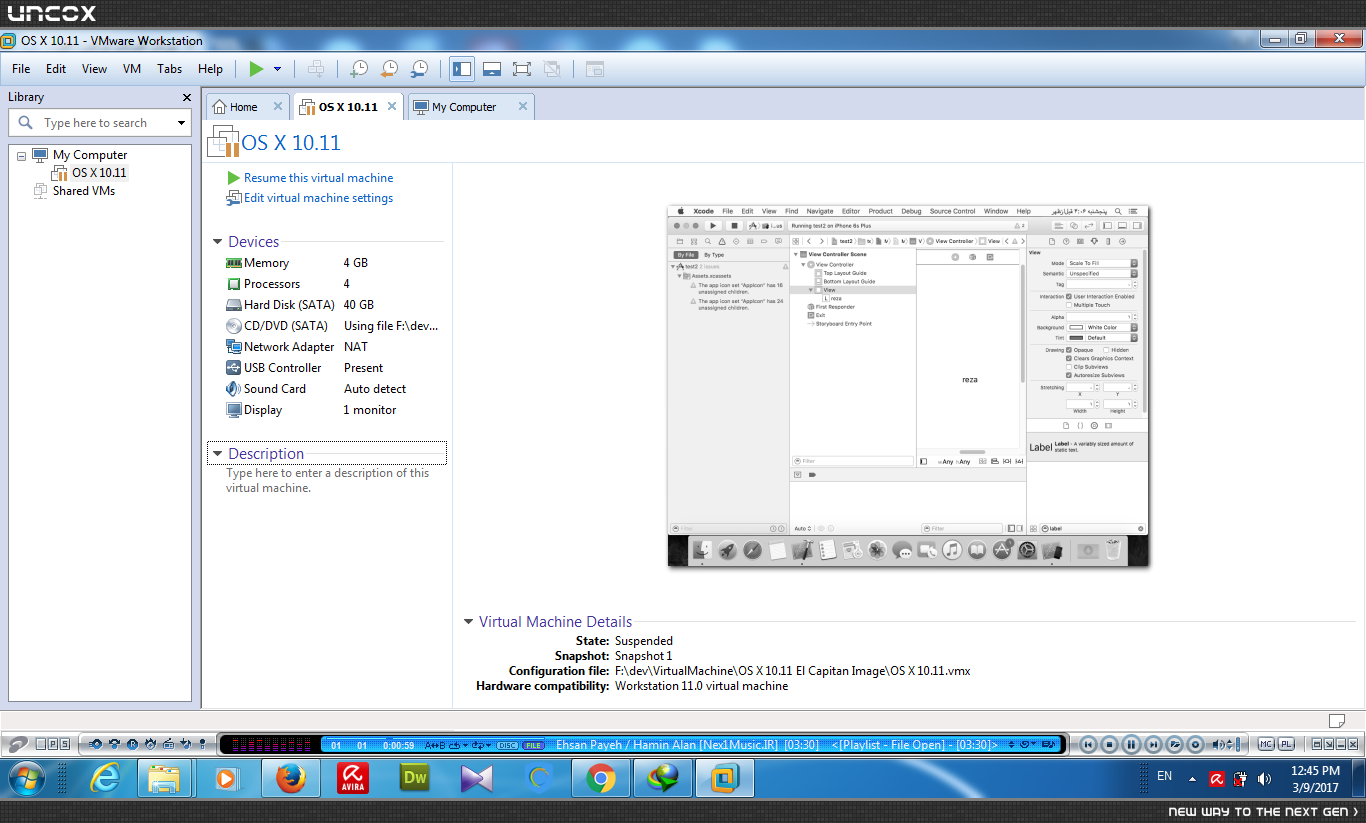
Task: Click the record button in the media player
Action: [x=1196, y=744]
